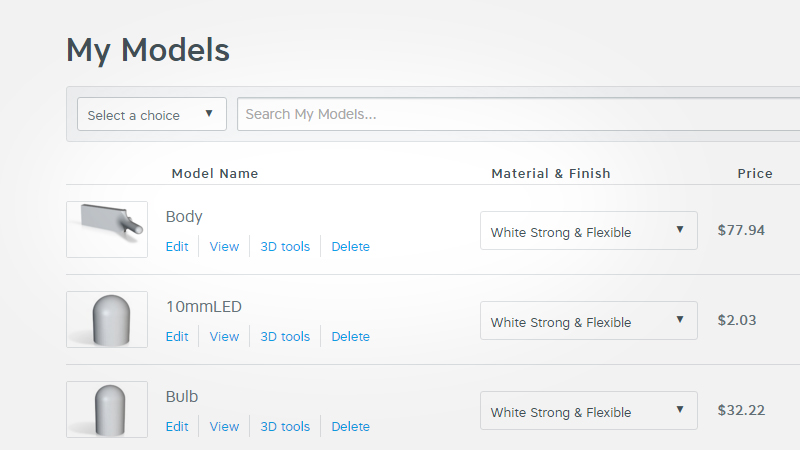Open 3D tools for Bulb model
The image size is (800, 450).
(285, 427)
